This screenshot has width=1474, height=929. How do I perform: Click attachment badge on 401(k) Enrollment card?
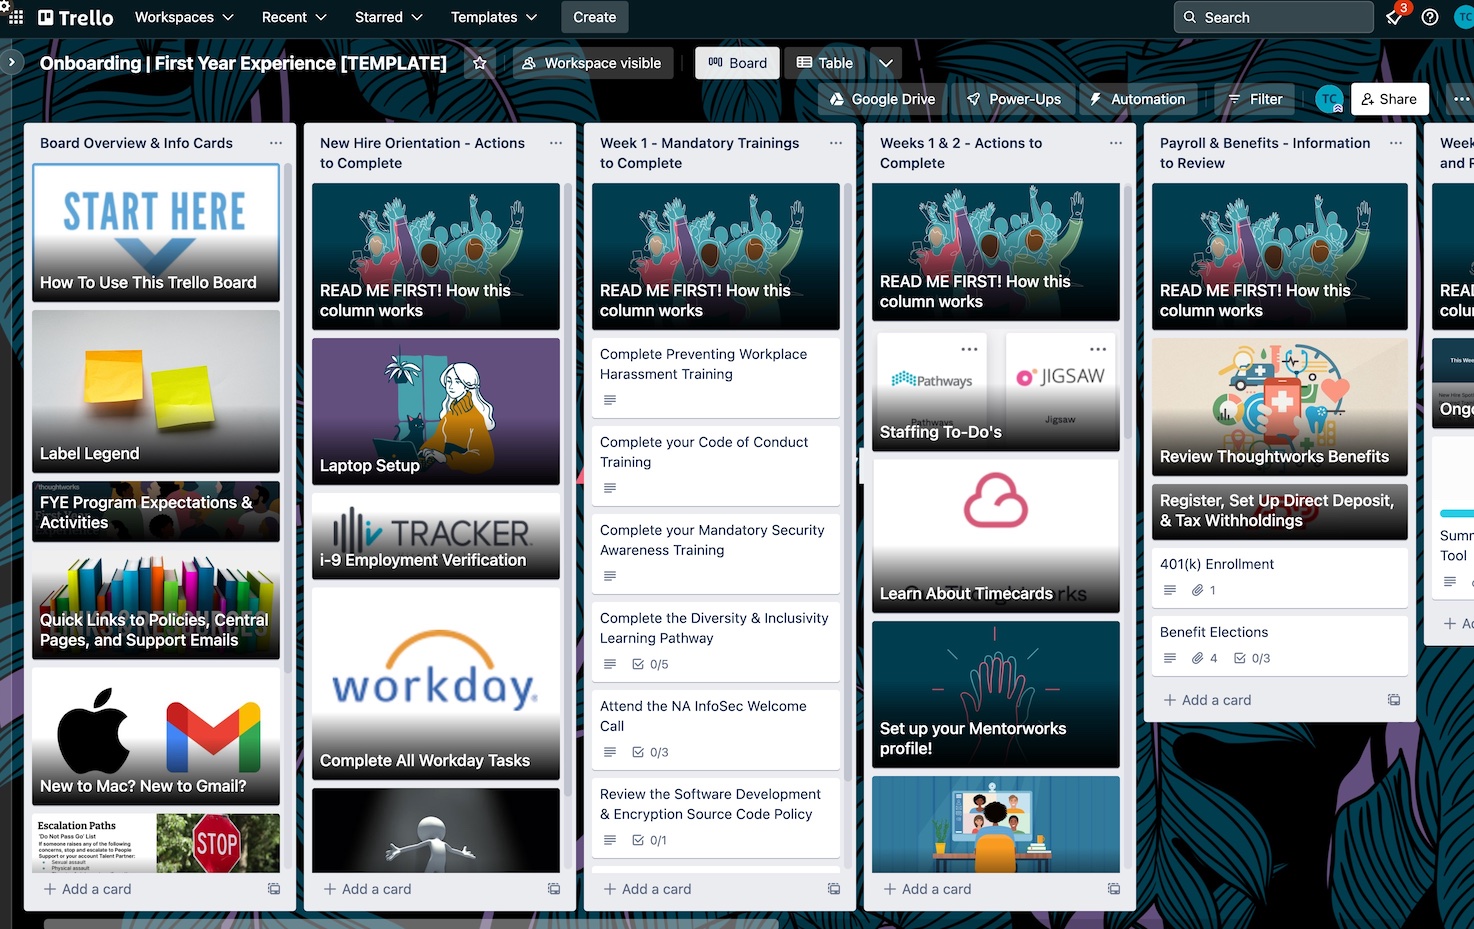[x=1204, y=590]
